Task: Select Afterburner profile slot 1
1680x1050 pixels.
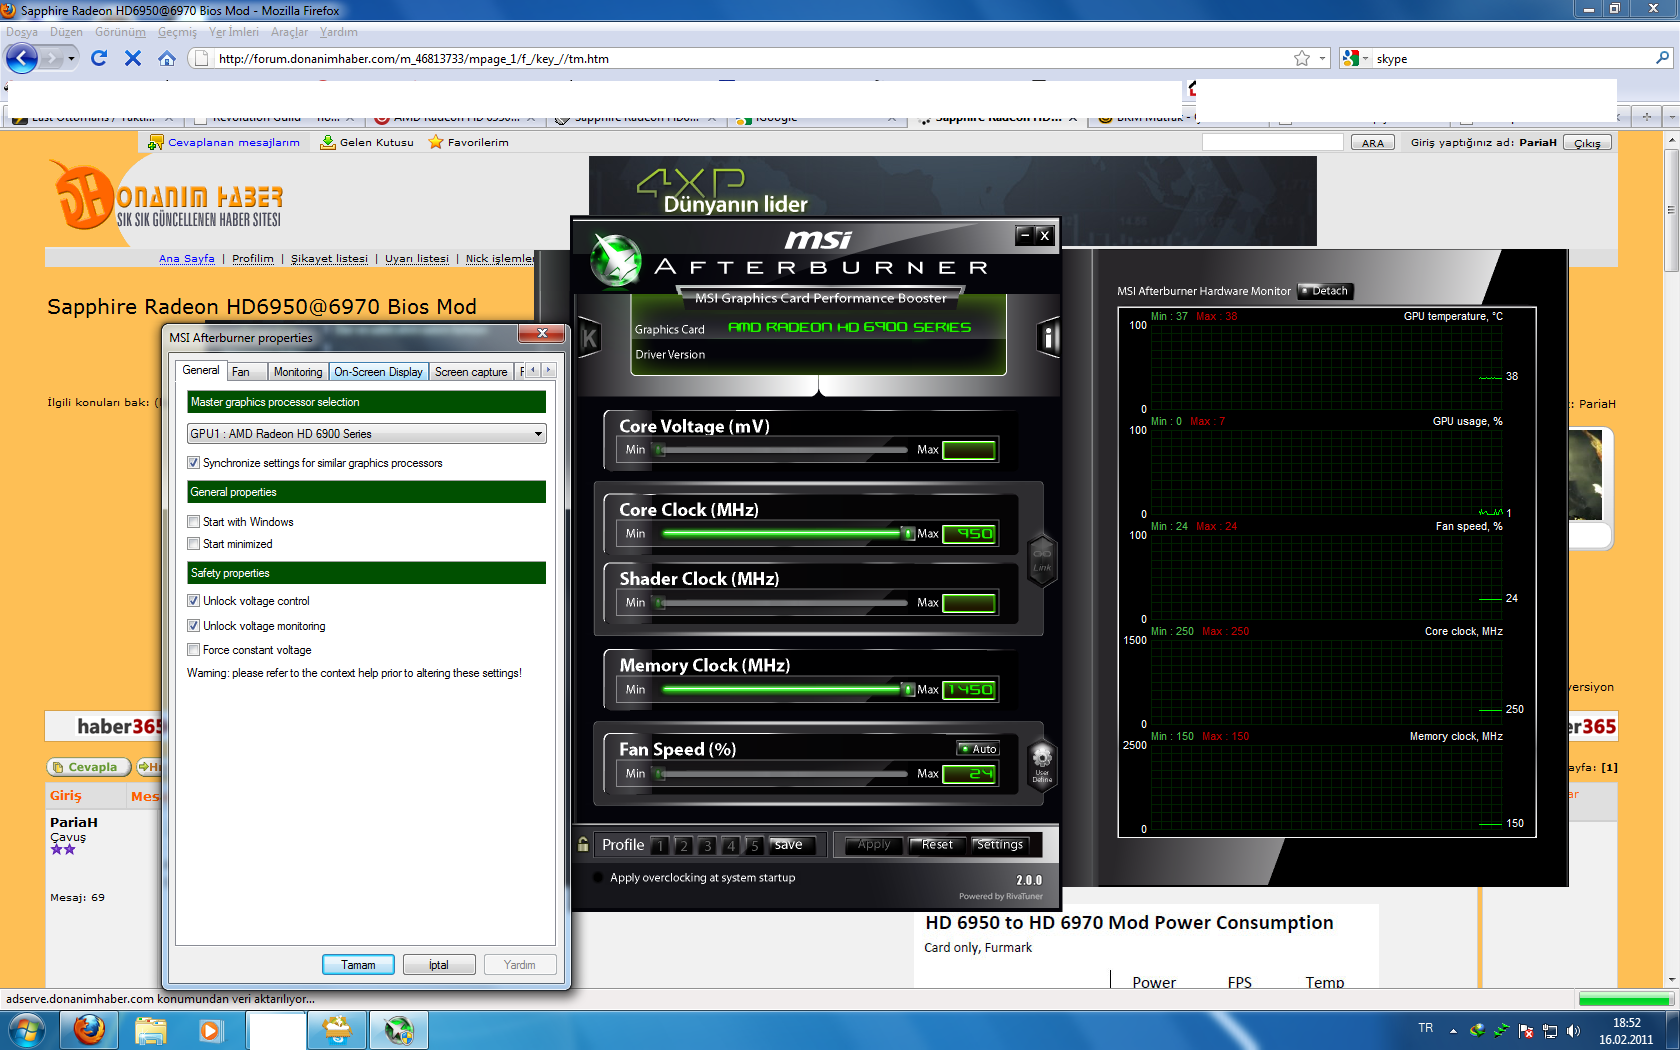Action: (660, 846)
